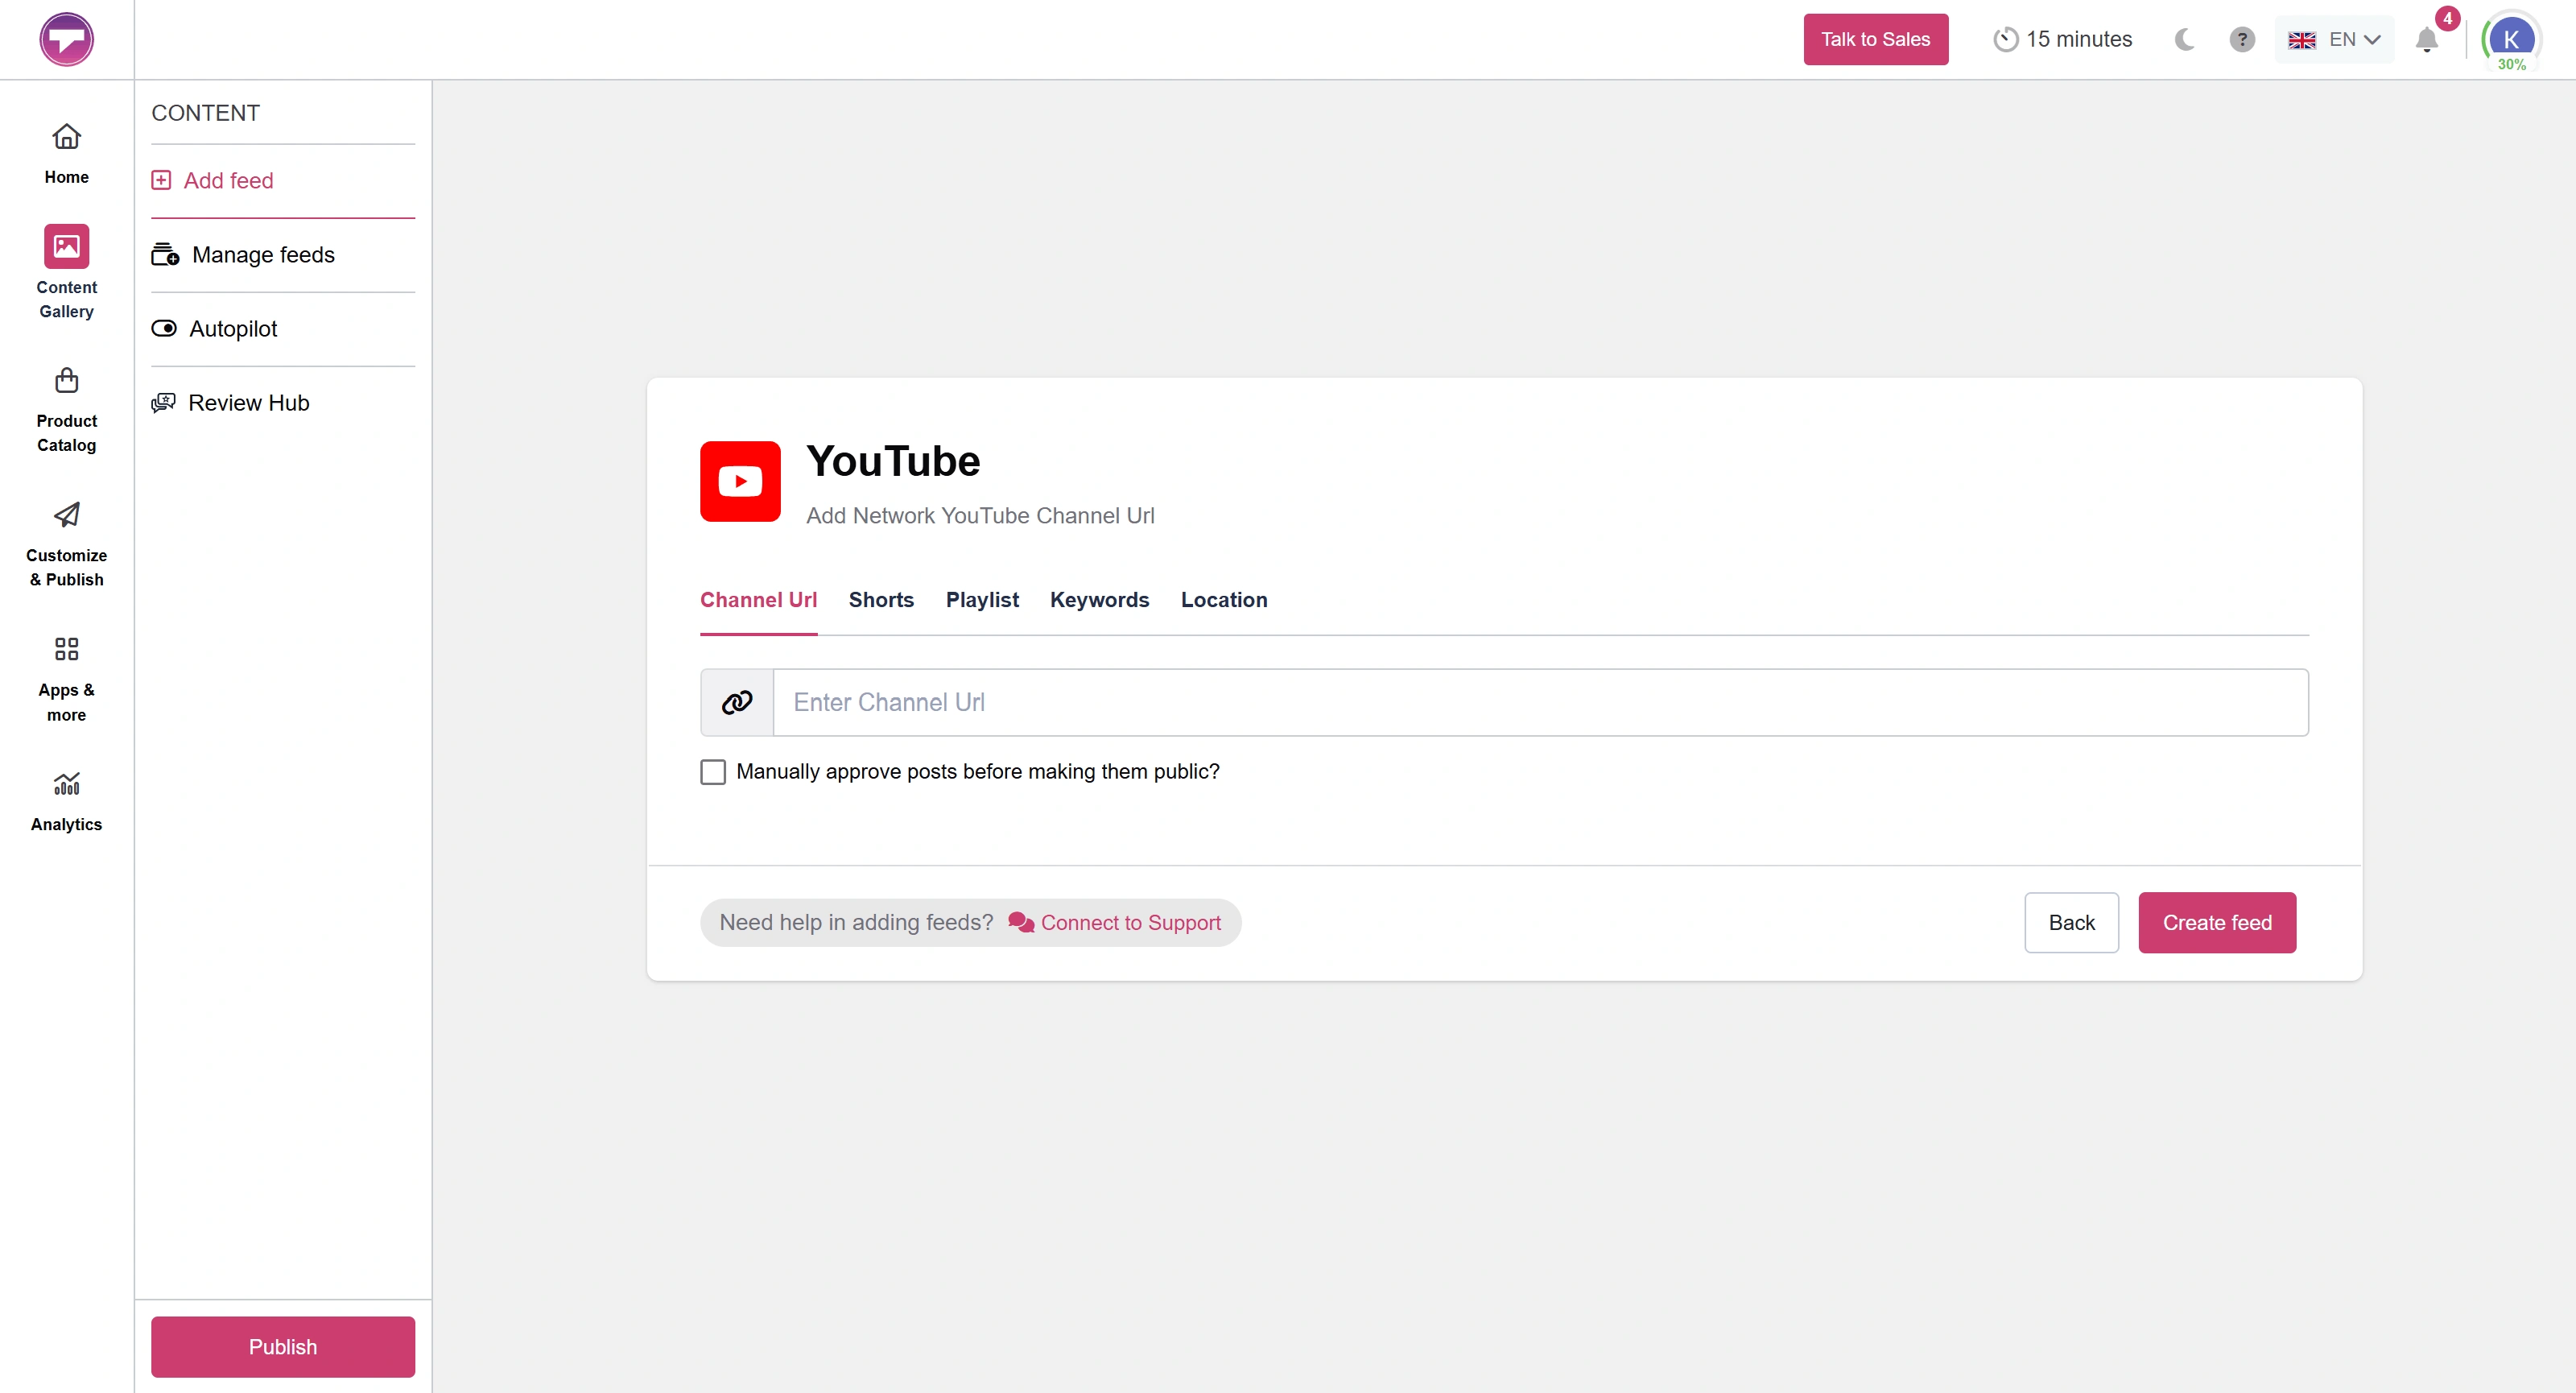The width and height of the screenshot is (2576, 1393).
Task: Switch to dark mode moon icon
Action: coord(2184,39)
